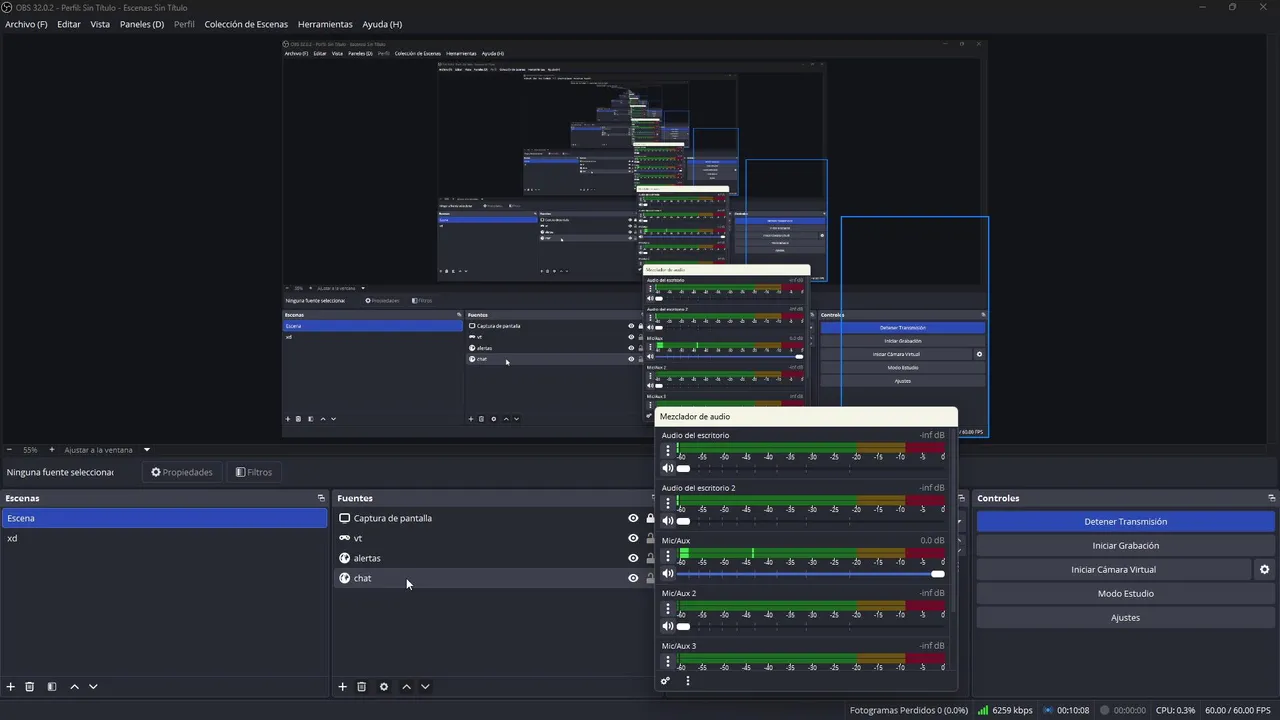Viewport: 1280px width, 720px height.
Task: Open scene filters icon in Escenas toolbar
Action: (x=52, y=687)
